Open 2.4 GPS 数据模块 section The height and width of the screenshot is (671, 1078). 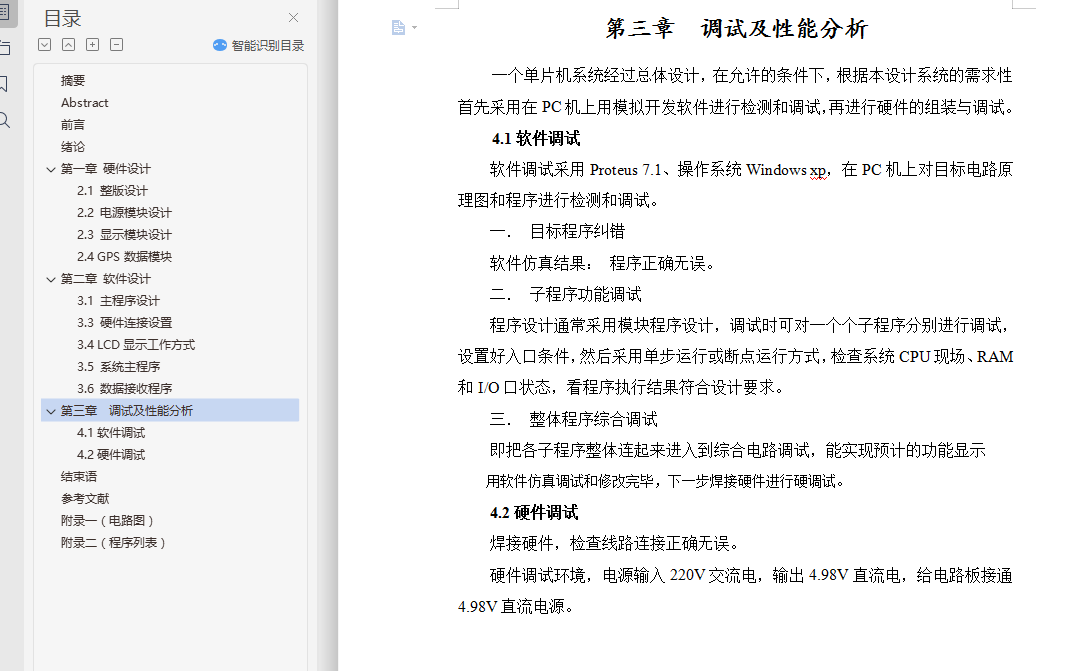124,256
